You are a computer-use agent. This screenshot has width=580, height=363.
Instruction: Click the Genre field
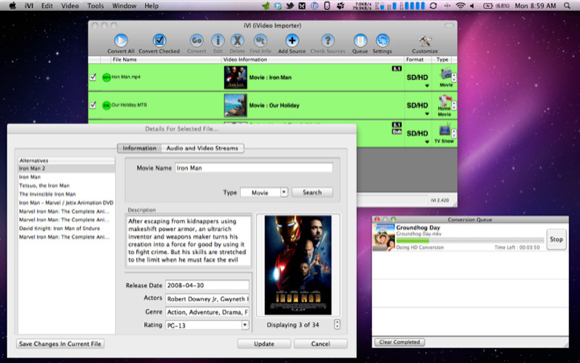tap(207, 312)
